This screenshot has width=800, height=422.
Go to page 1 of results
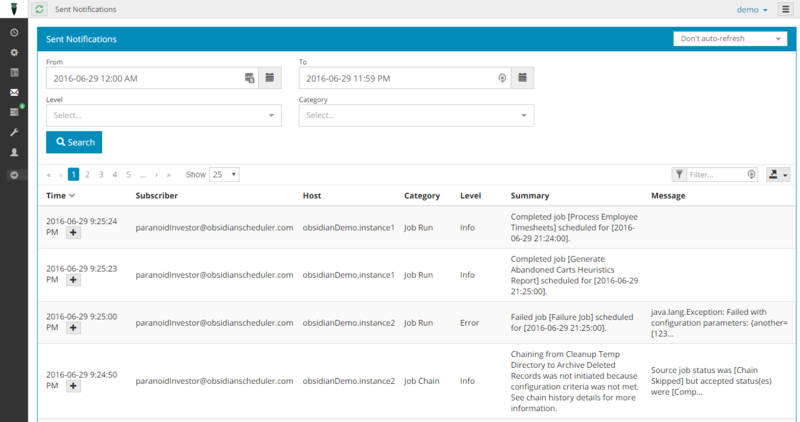coord(73,175)
